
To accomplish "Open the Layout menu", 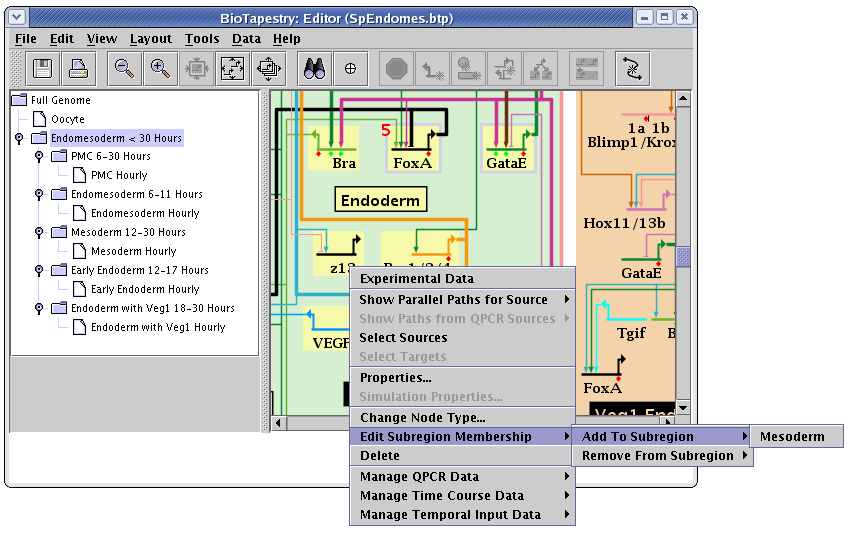I will click(x=150, y=39).
